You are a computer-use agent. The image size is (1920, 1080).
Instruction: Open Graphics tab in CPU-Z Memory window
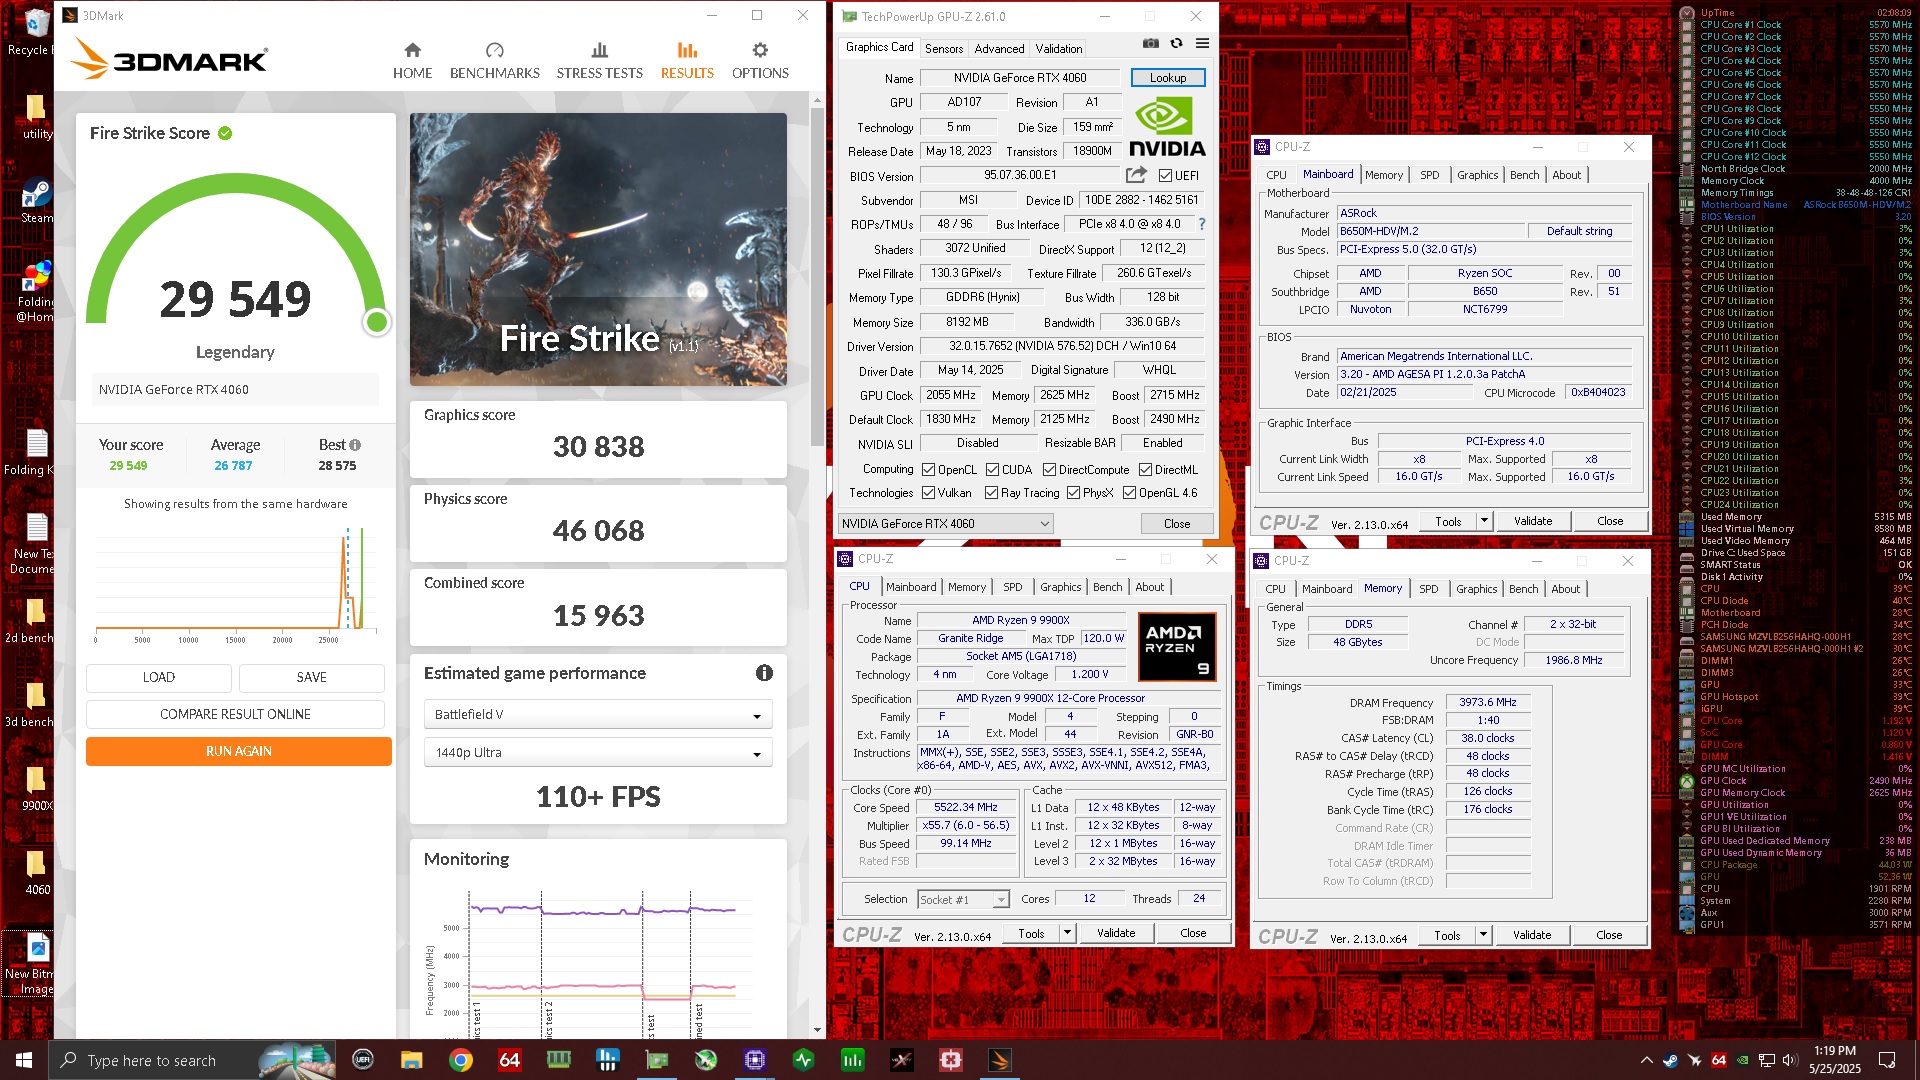1476,589
